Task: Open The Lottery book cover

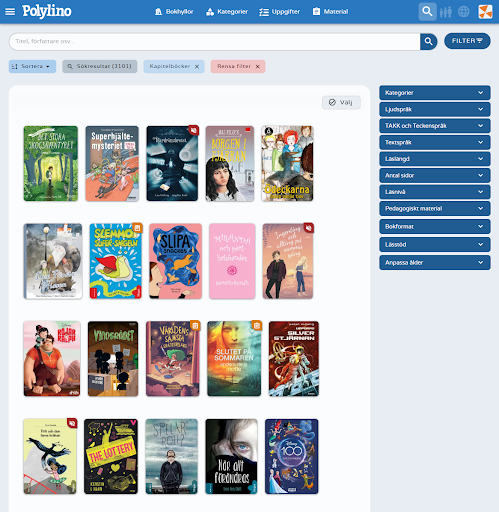Action: pos(111,456)
